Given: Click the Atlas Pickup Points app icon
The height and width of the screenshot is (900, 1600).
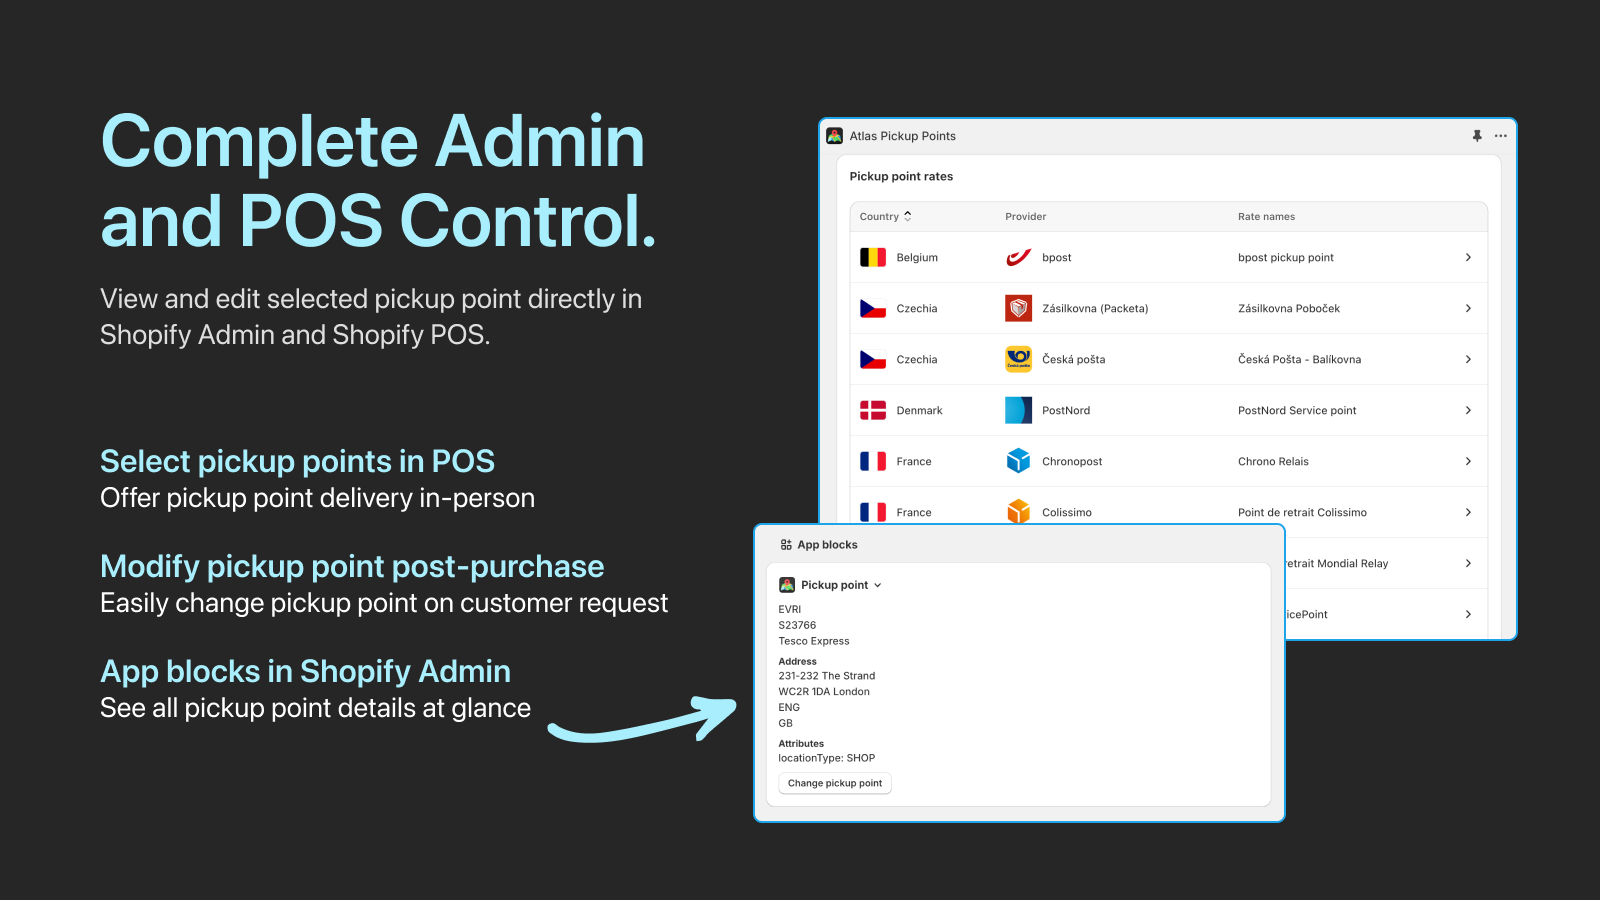Looking at the screenshot, I should 835,136.
